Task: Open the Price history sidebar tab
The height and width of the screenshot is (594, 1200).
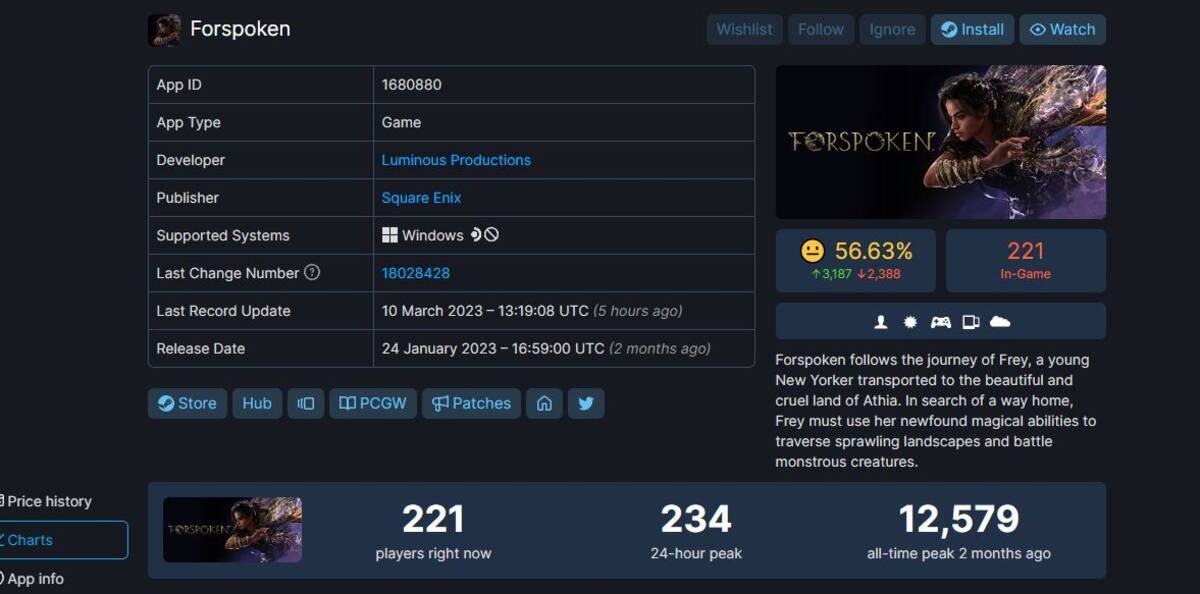Action: click(48, 501)
